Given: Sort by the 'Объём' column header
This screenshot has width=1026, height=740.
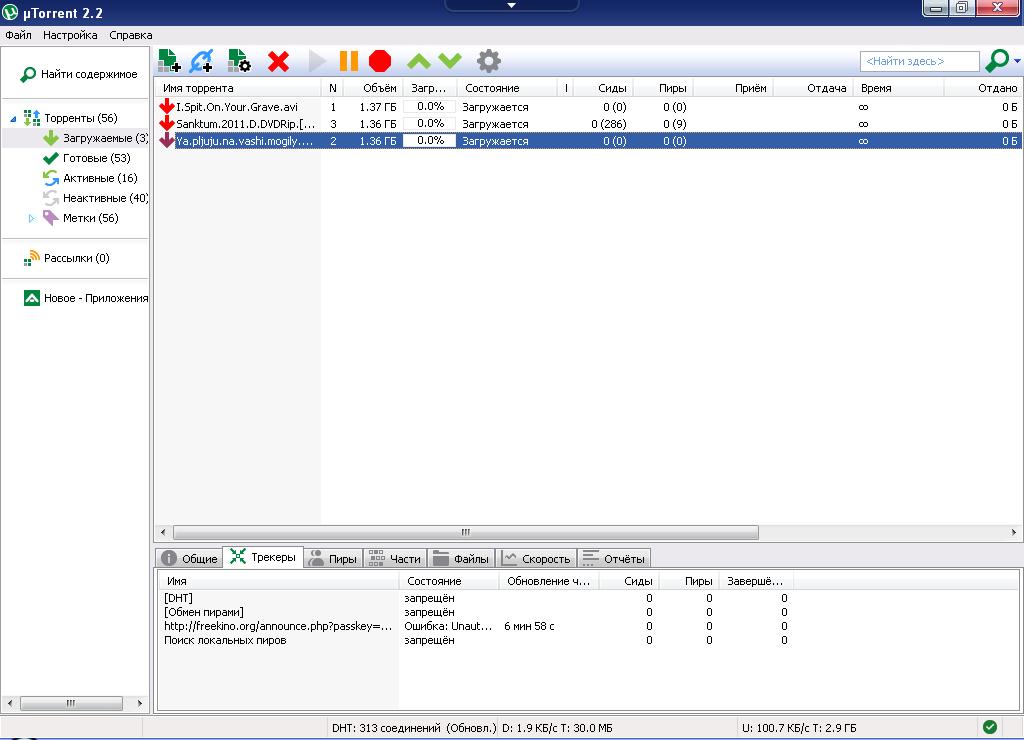Looking at the screenshot, I should (x=373, y=88).
